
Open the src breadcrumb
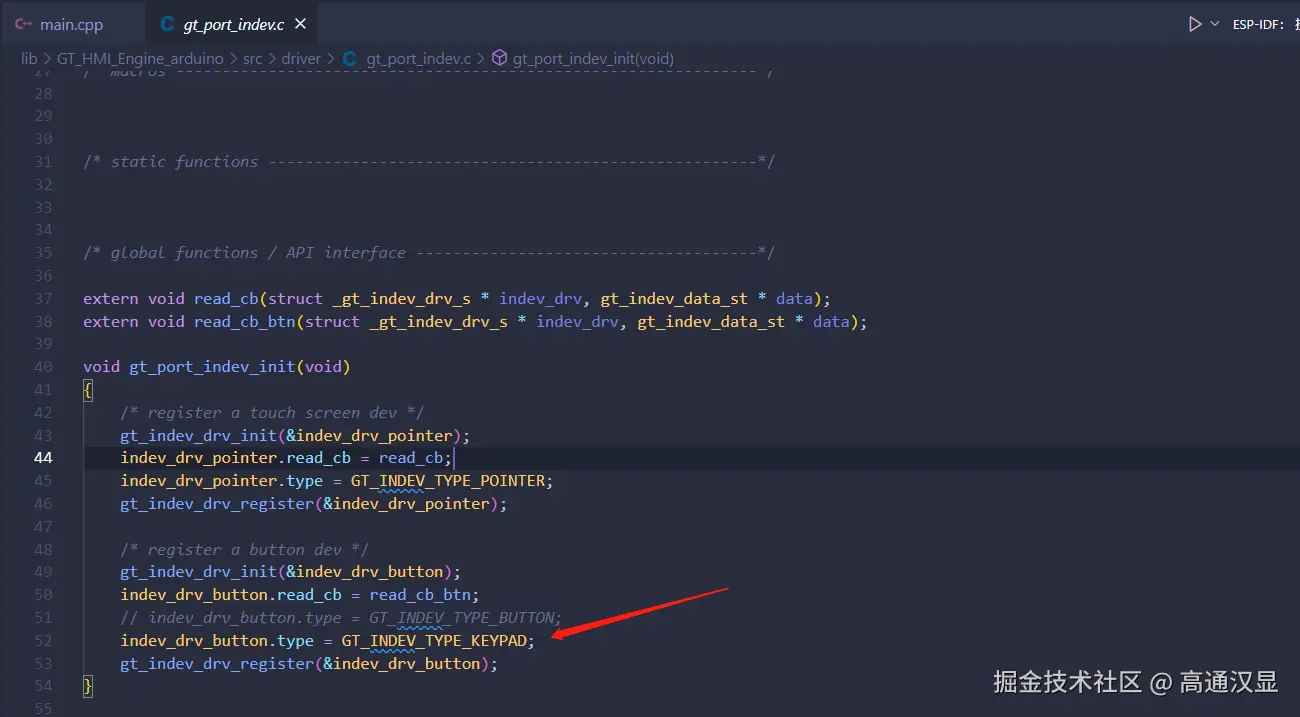252,58
